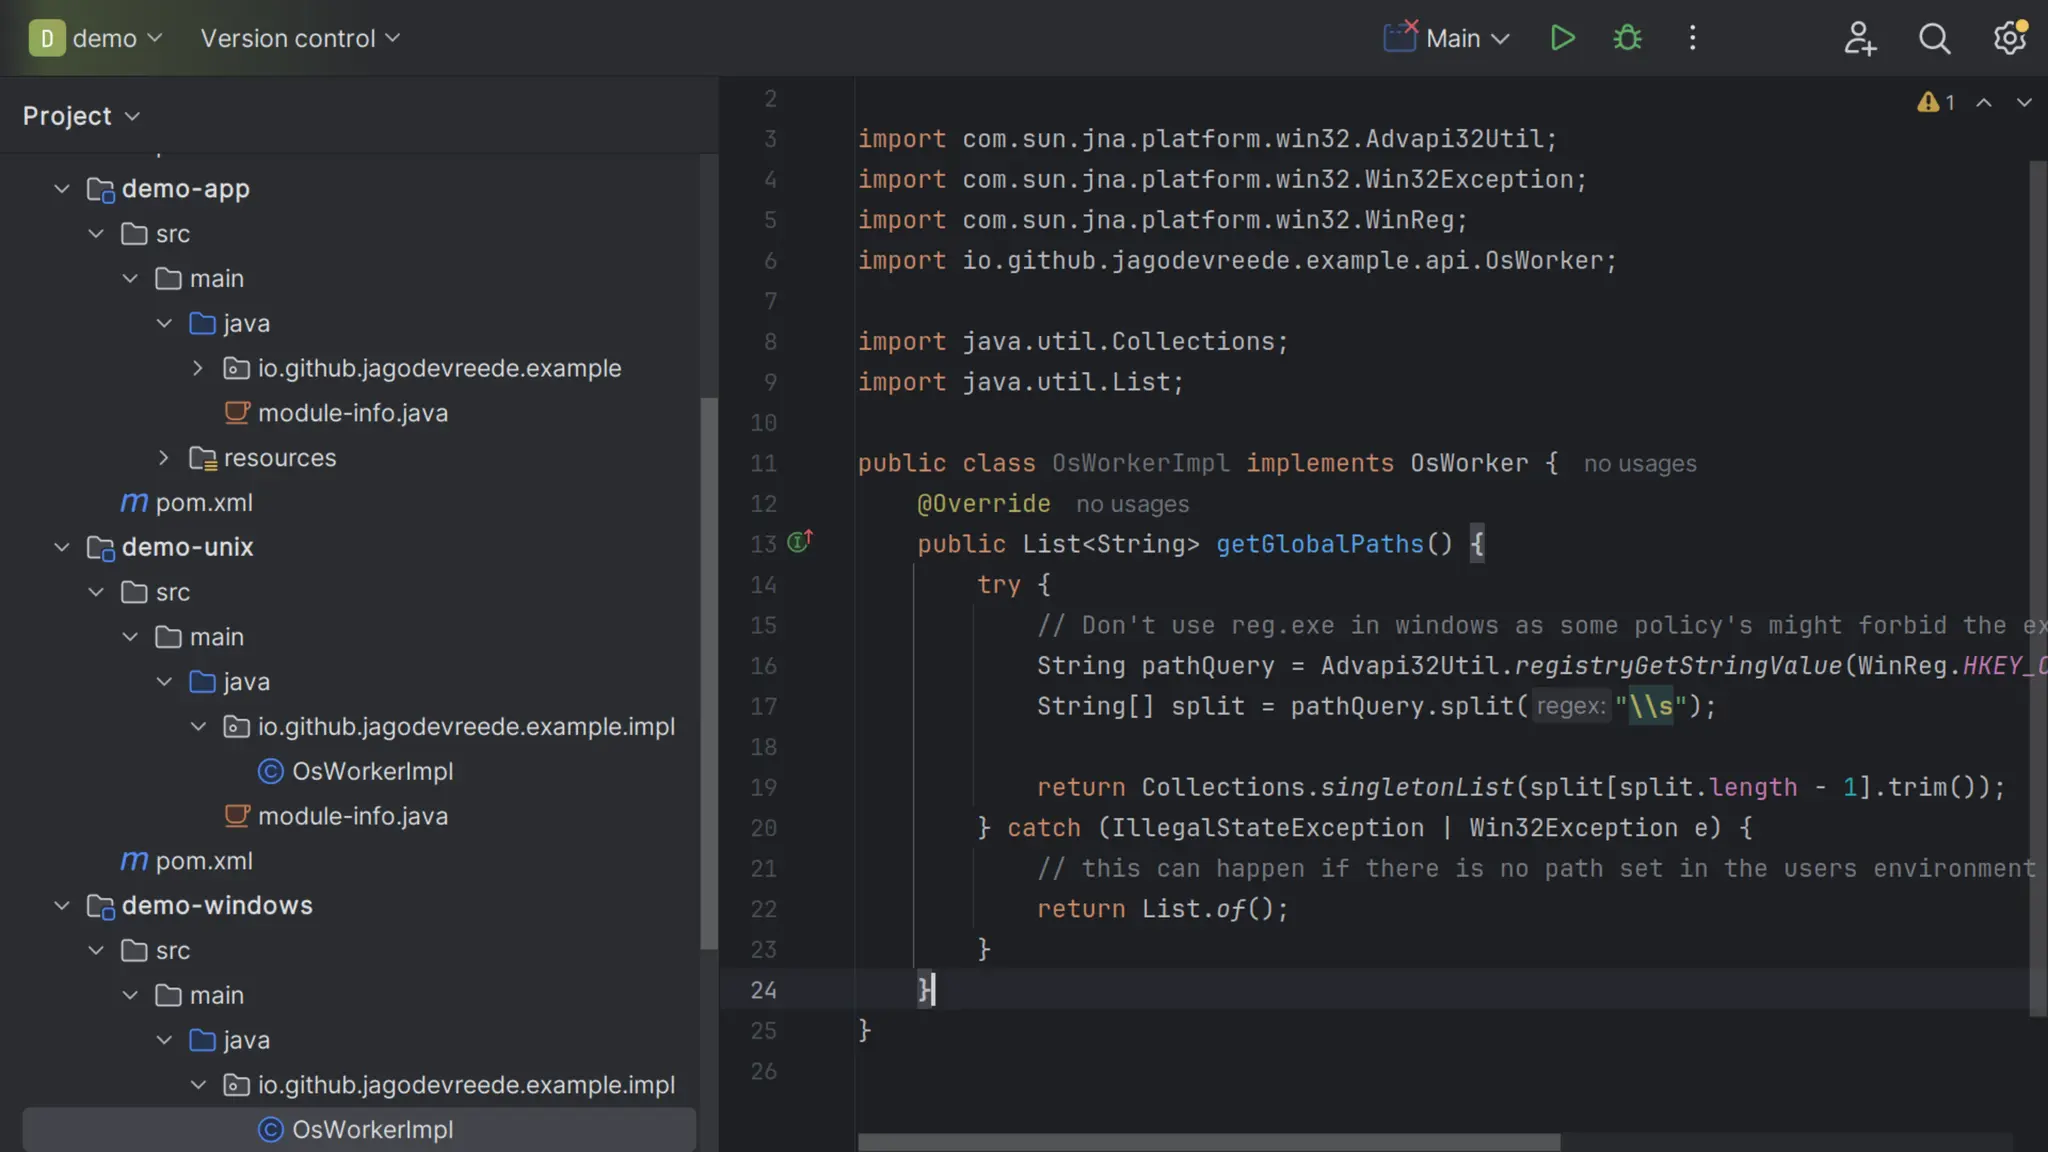Expand io.github.jagodevreede.example package in demo-app
The width and height of the screenshot is (2048, 1152).
point(198,368)
